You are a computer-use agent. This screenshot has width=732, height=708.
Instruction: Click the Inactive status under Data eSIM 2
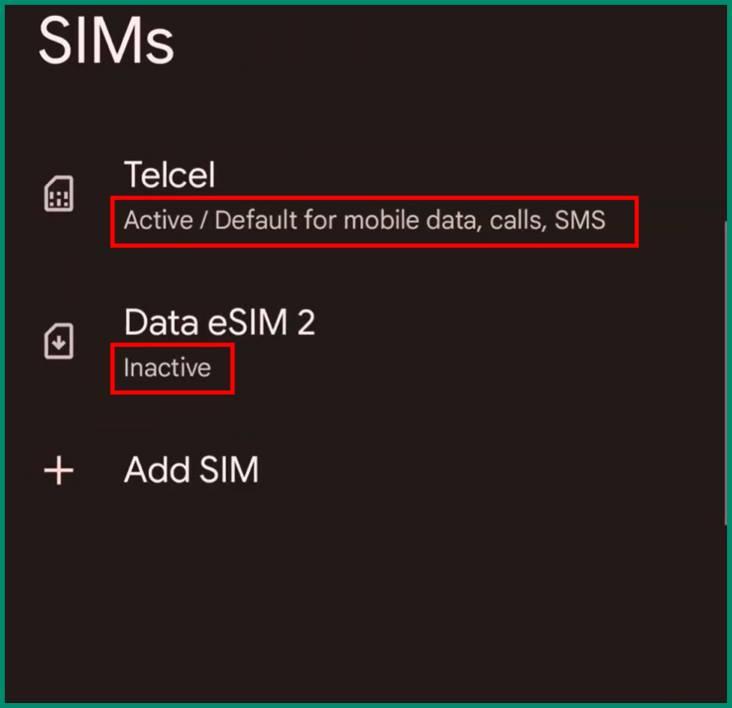[167, 368]
